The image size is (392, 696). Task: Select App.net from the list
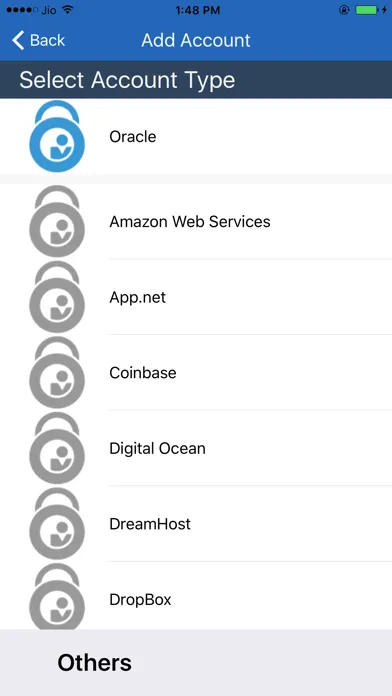pos(196,297)
